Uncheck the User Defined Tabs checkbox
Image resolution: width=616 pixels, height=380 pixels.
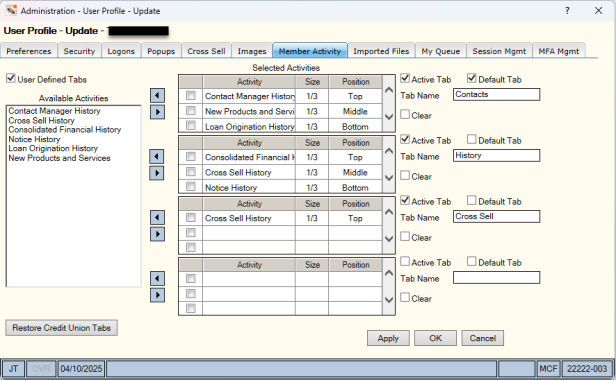click(x=11, y=79)
